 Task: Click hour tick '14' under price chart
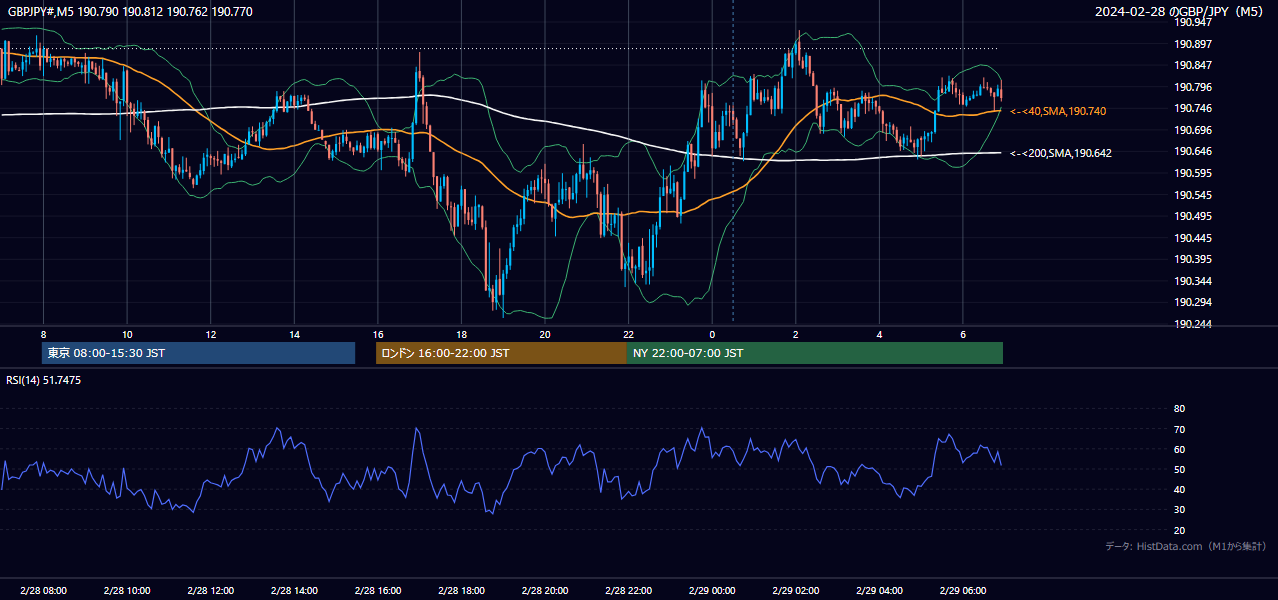pos(294,334)
